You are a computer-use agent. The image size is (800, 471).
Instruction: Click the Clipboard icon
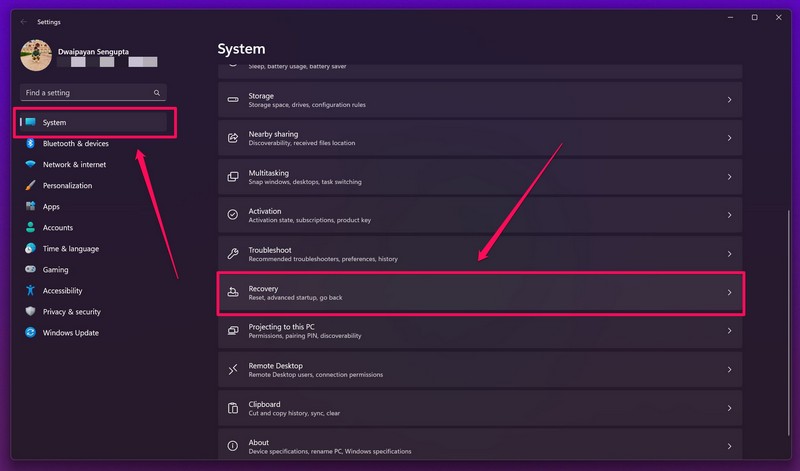pos(233,408)
